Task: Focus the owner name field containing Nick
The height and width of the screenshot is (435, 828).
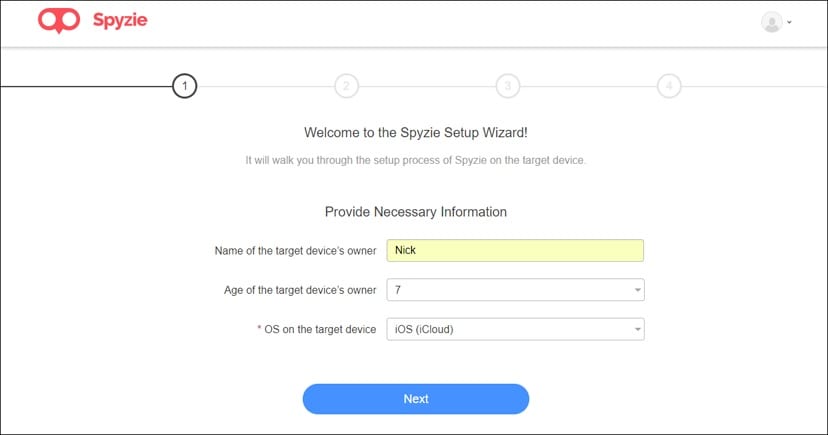Action: (x=514, y=250)
